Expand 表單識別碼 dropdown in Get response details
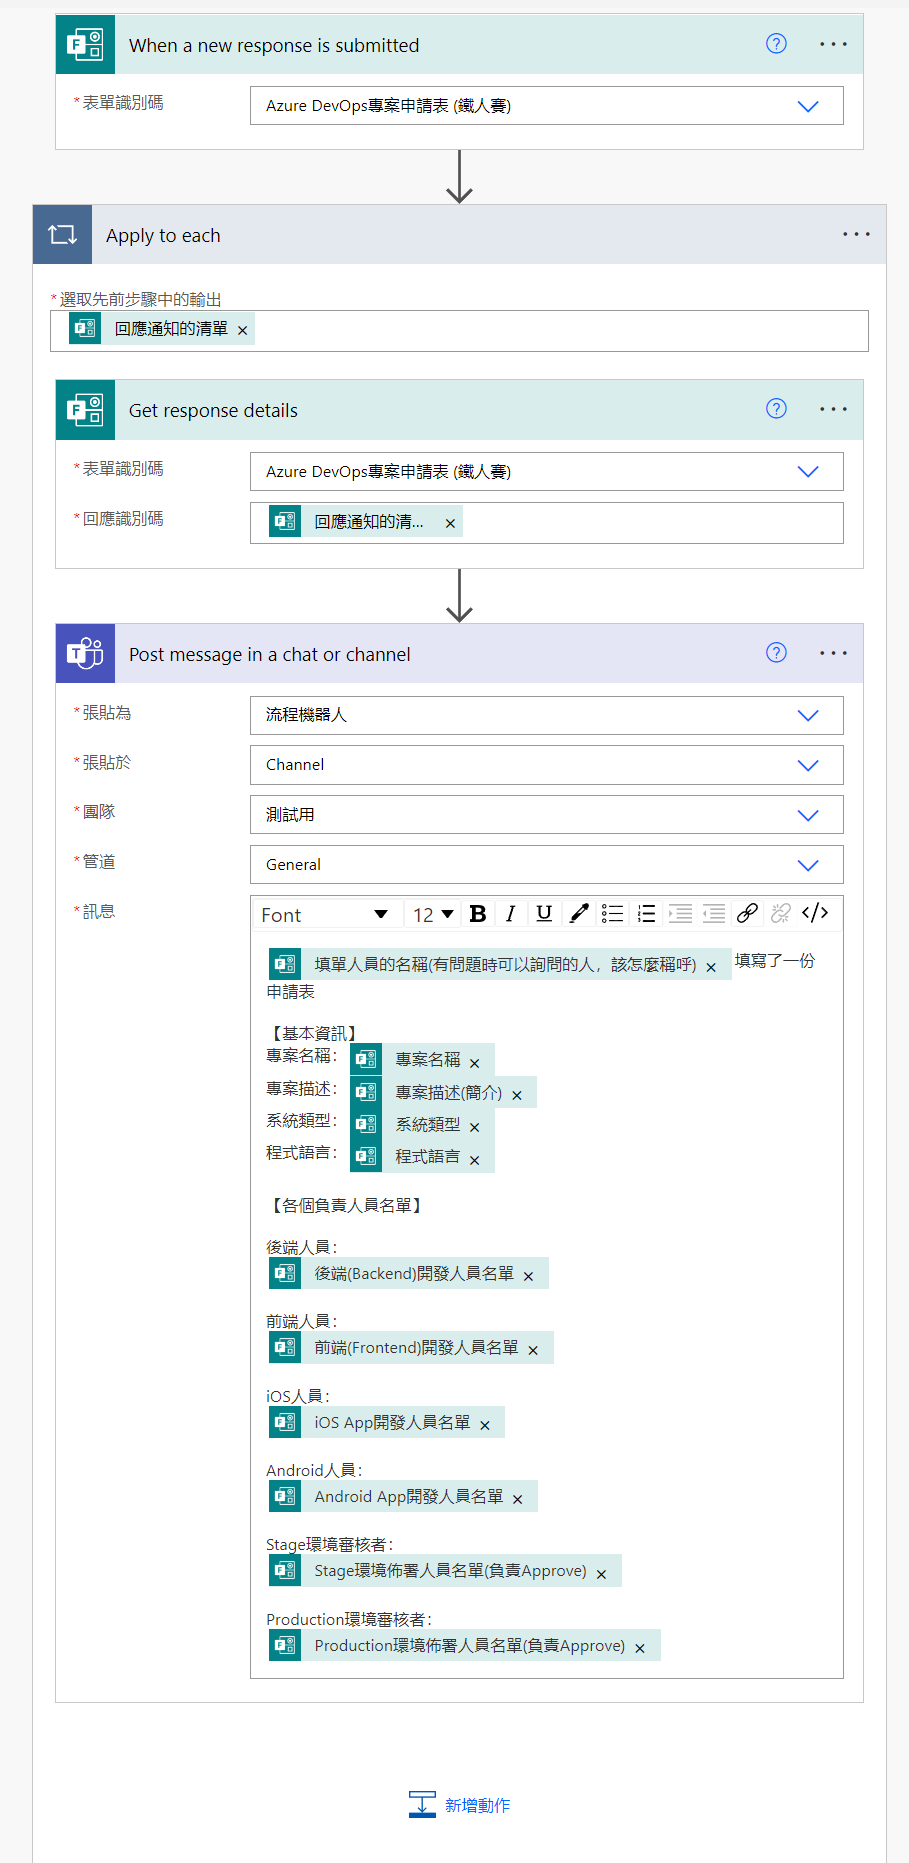Image resolution: width=909 pixels, height=1863 pixels. [x=808, y=471]
